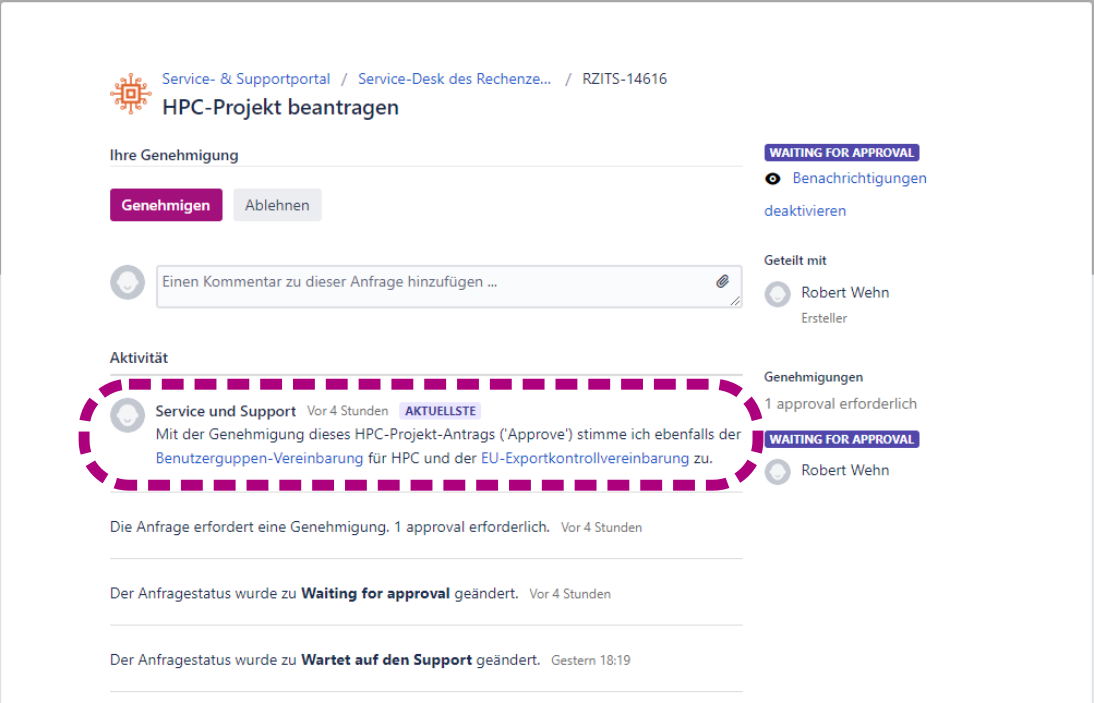Click the avatar next to the comment field
This screenshot has width=1094, height=703.
(127, 282)
